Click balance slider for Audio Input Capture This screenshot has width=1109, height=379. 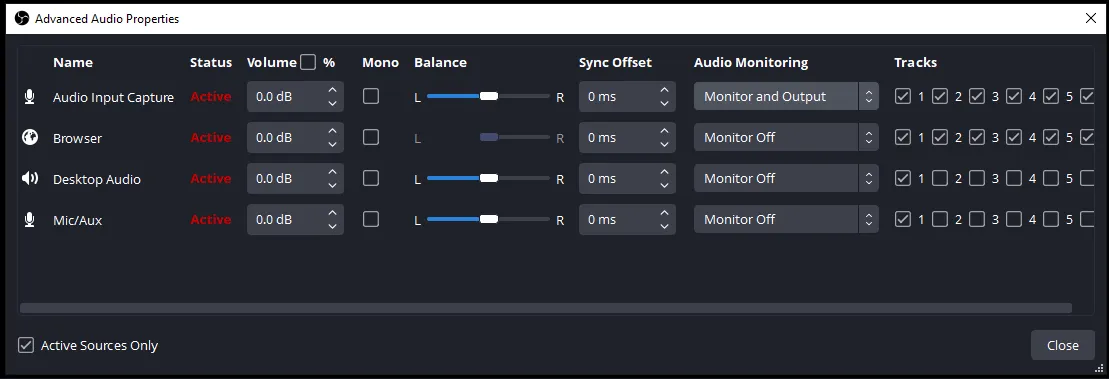coord(488,96)
